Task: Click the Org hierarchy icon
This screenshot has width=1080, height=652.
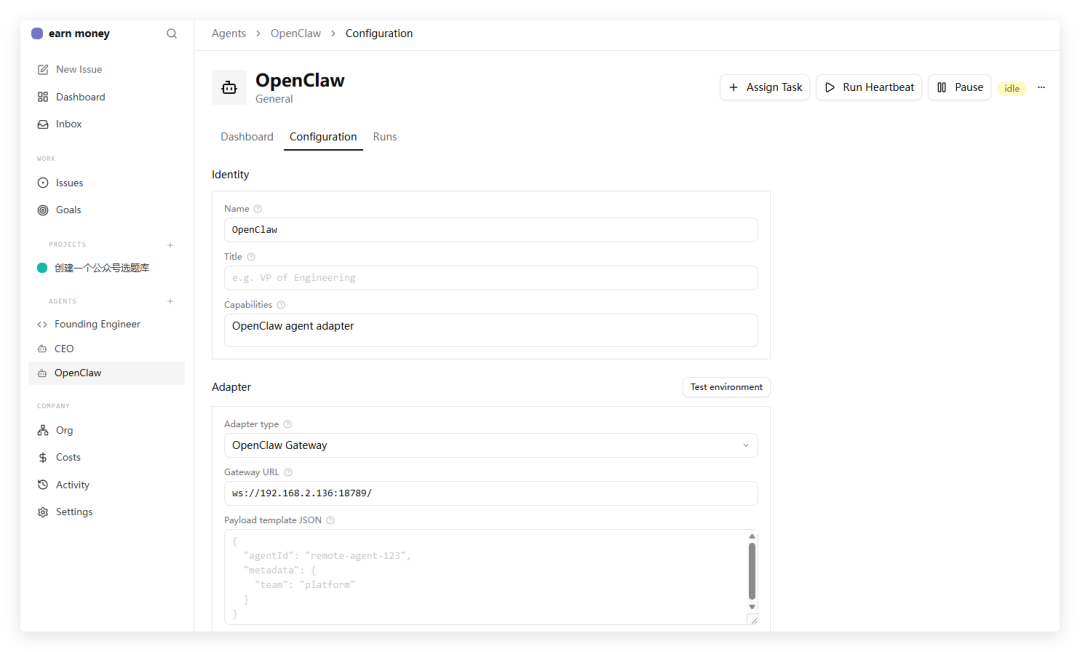Action: tap(43, 430)
